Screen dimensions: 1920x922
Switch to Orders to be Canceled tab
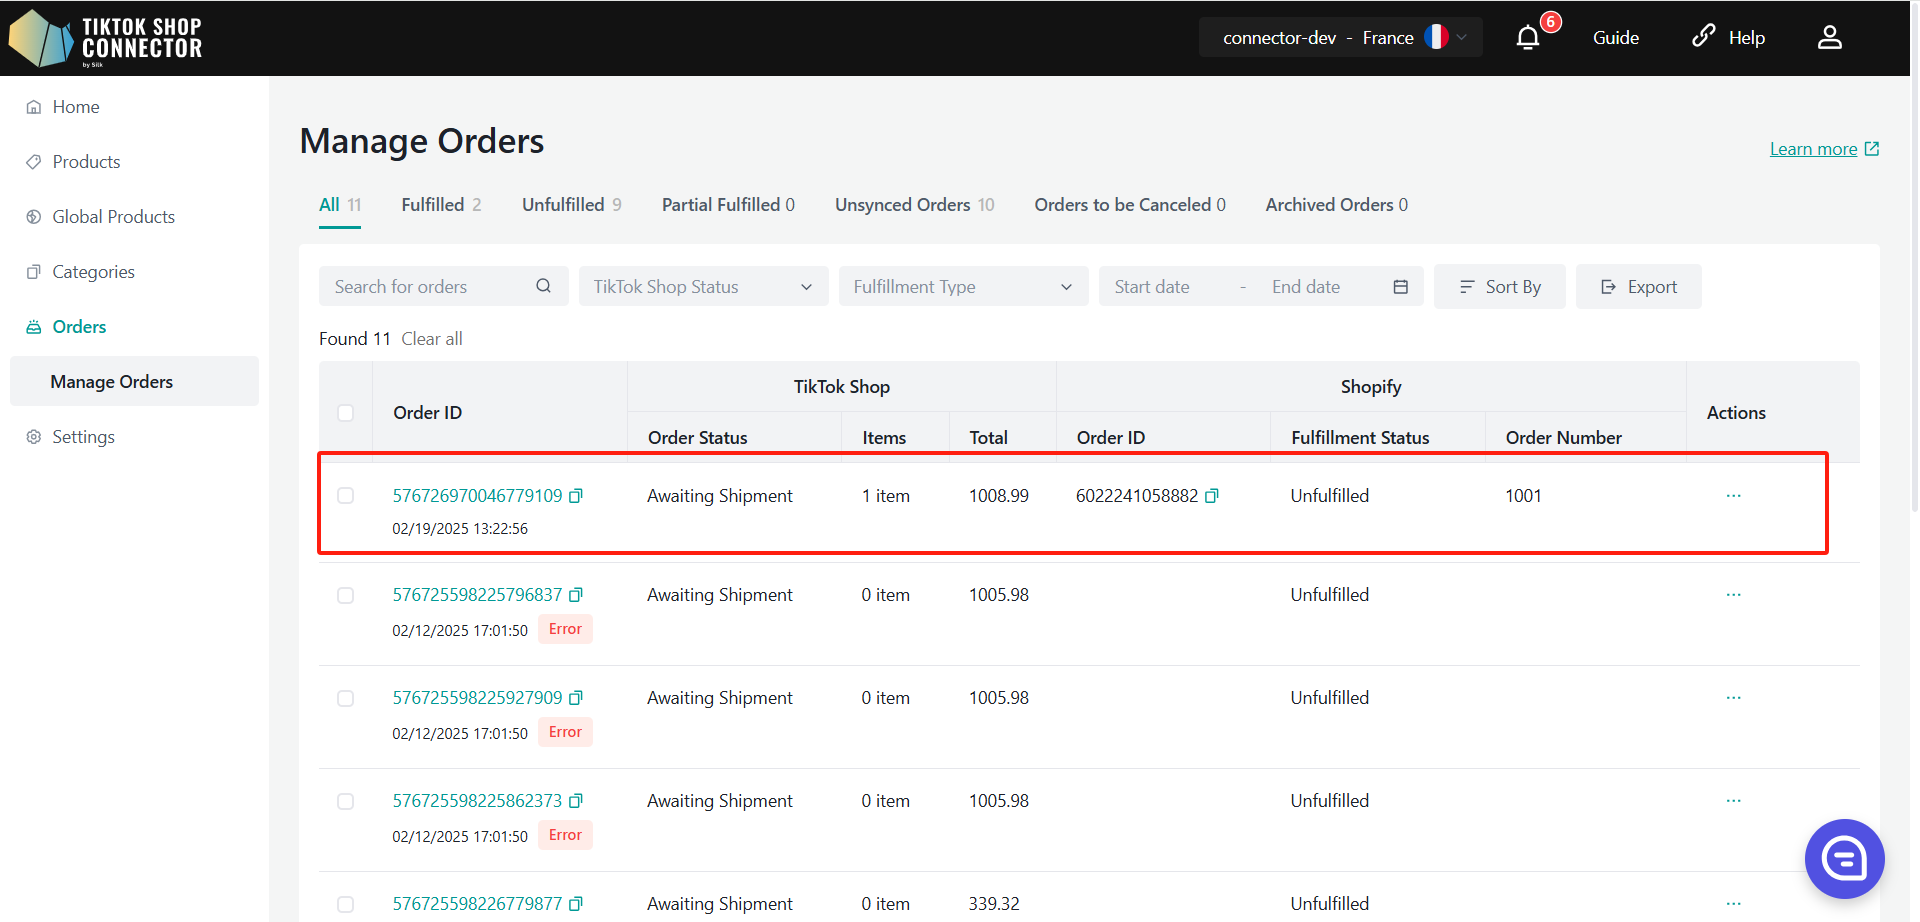[1130, 205]
